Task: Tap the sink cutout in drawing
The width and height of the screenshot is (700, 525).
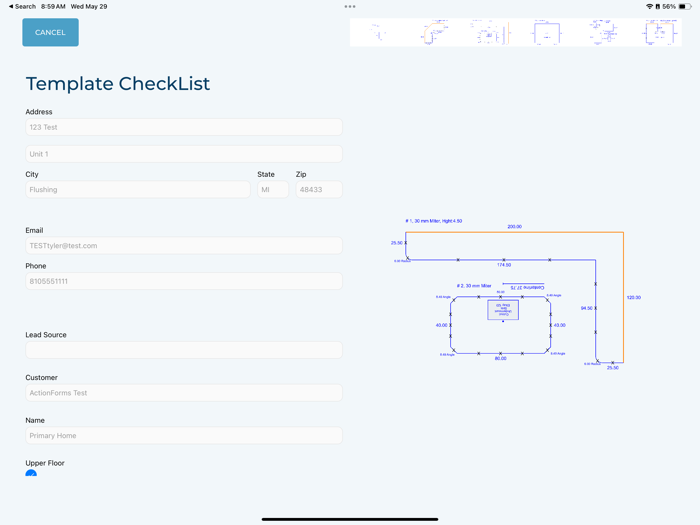Action: pyautogui.click(x=503, y=310)
